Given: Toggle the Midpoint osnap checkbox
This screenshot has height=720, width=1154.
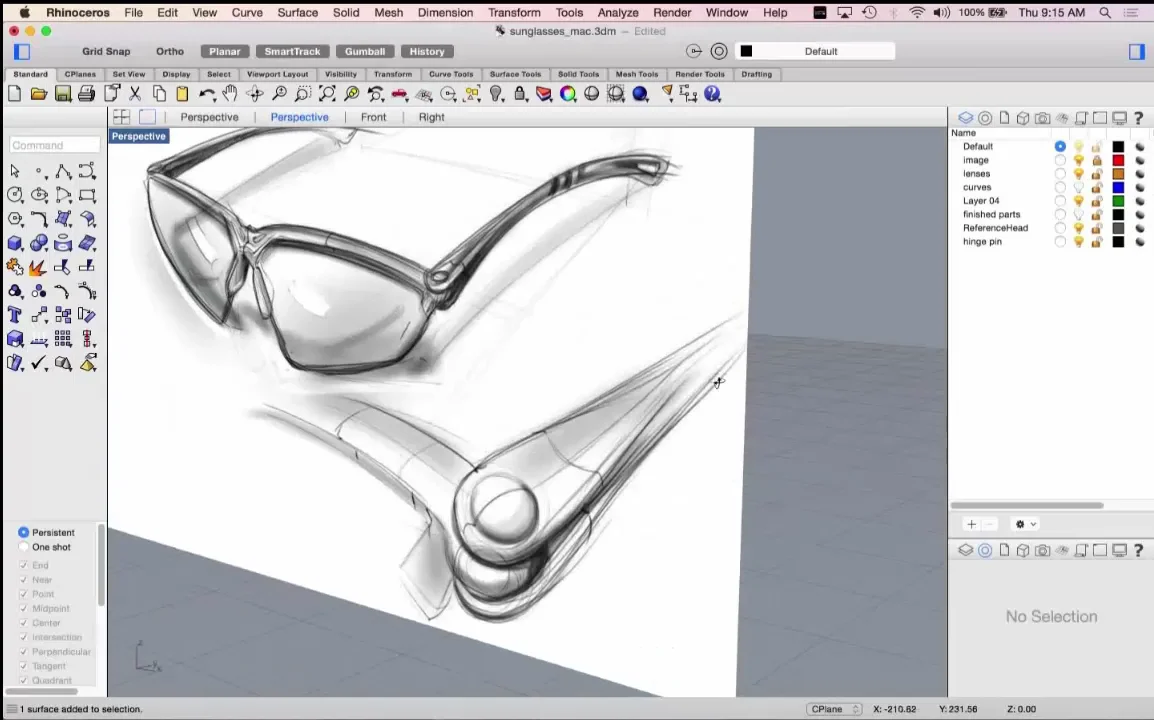Looking at the screenshot, I should pos(24,608).
